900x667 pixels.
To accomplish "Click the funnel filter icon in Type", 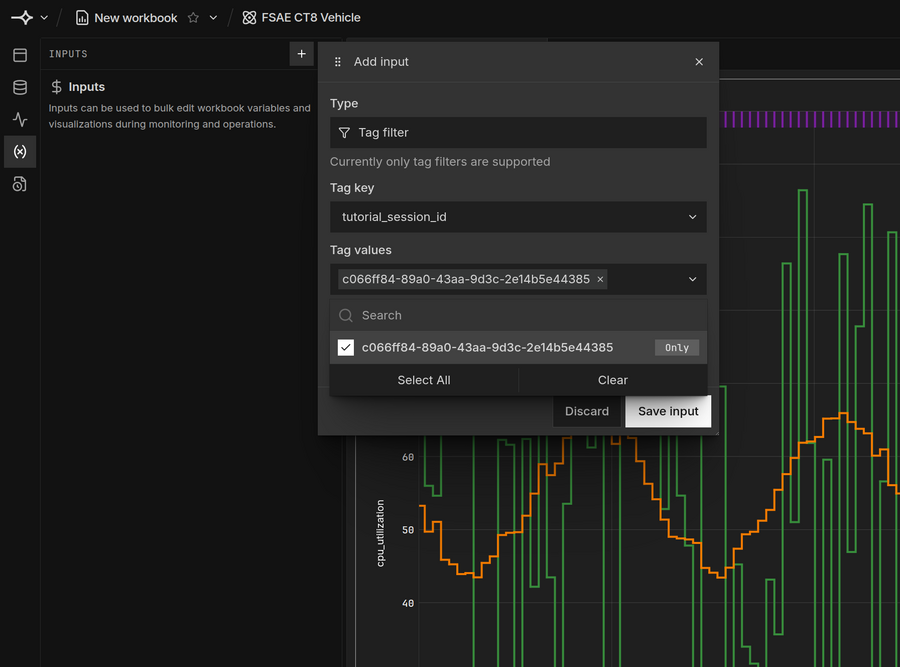I will point(344,133).
